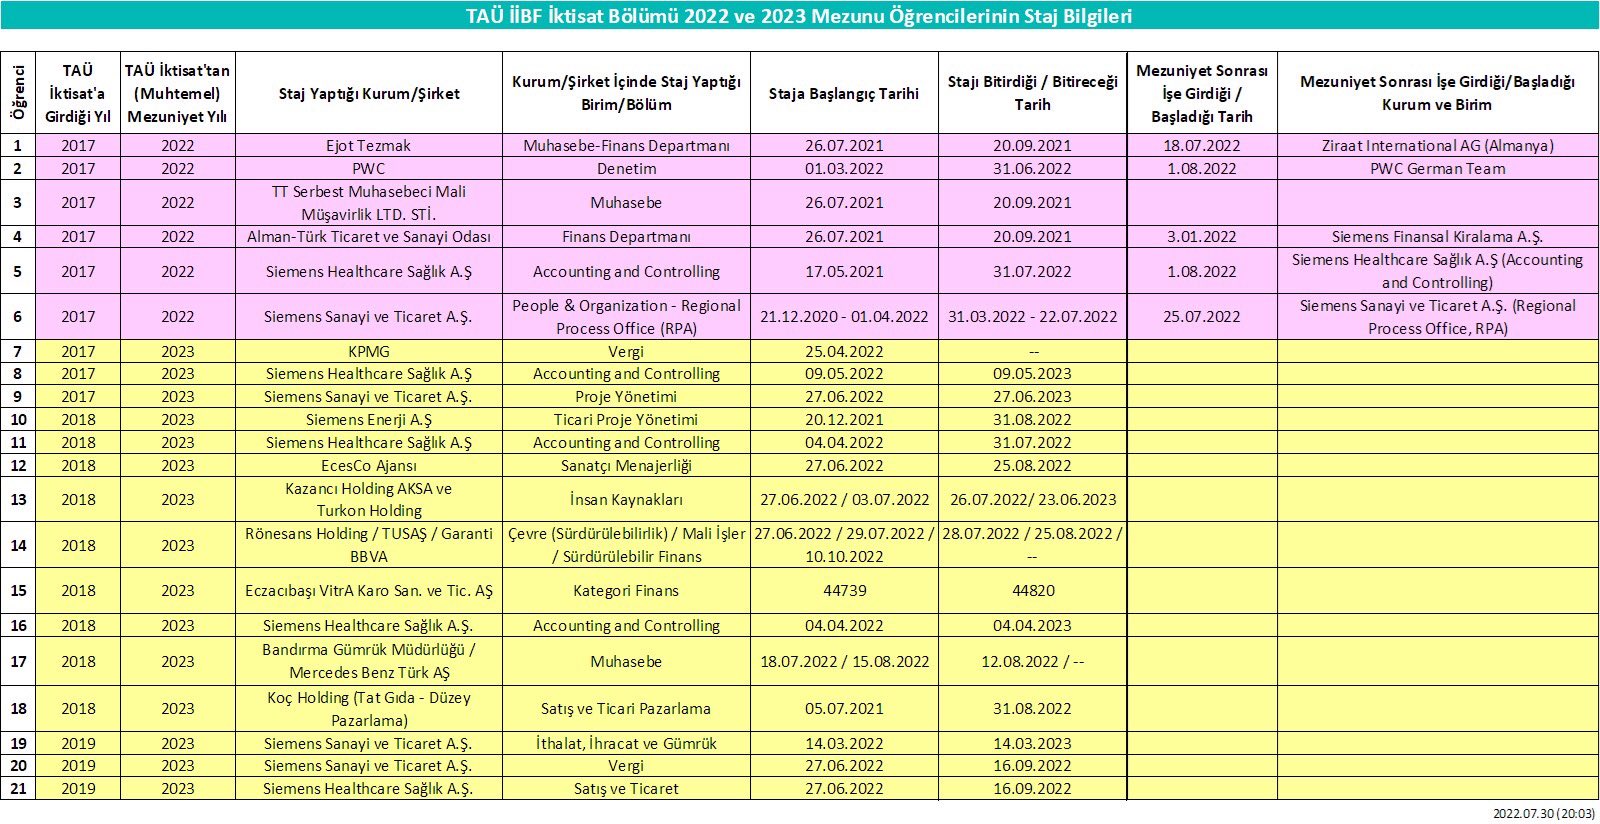Select 'Kazancı Holding AKSA ve Turkon Holding' cell
Viewport: 1600px width, 824px height.
pyautogui.click(x=369, y=499)
